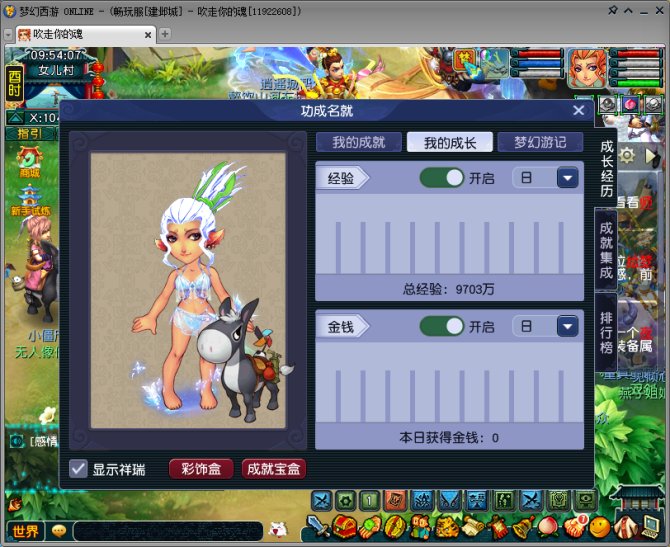This screenshot has width=670, height=547.
Task: Click the green eye skill slot
Action: tap(585, 500)
